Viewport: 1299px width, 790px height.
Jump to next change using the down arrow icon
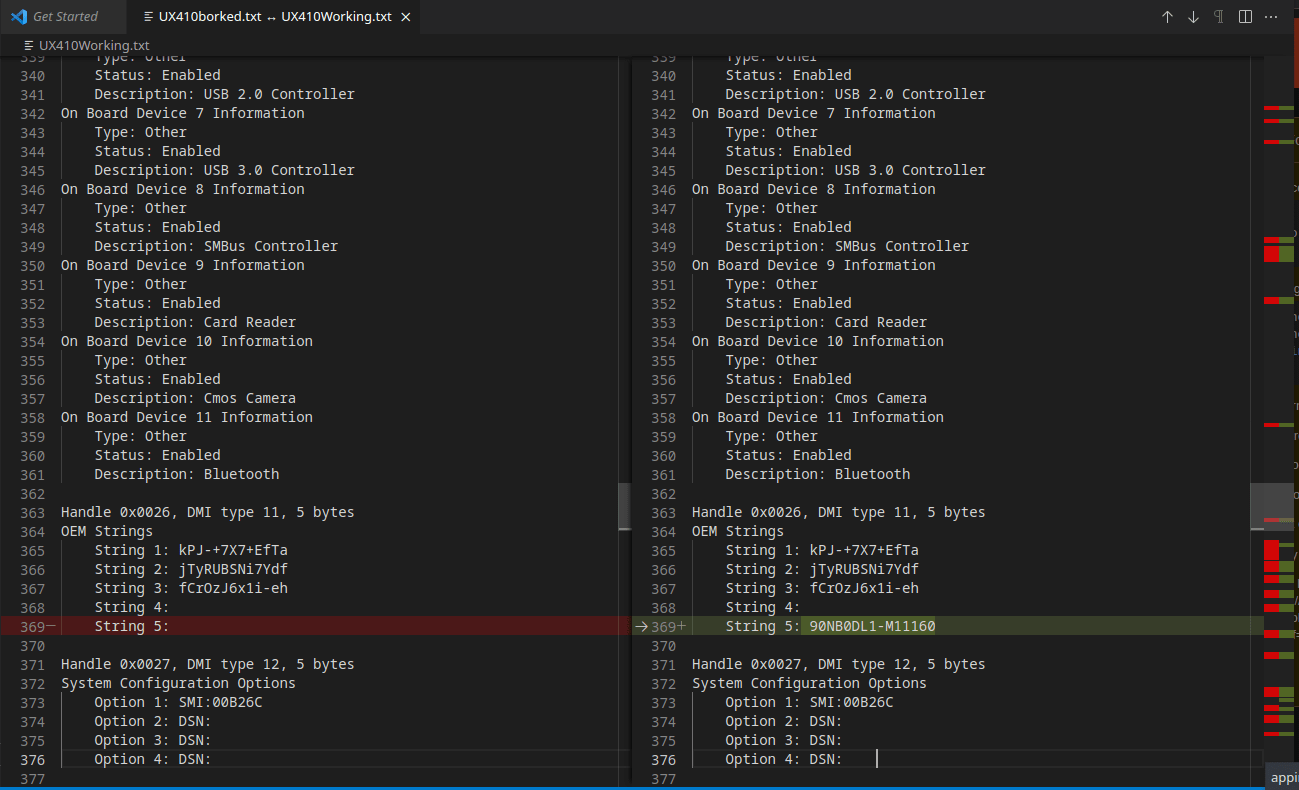pos(1191,16)
